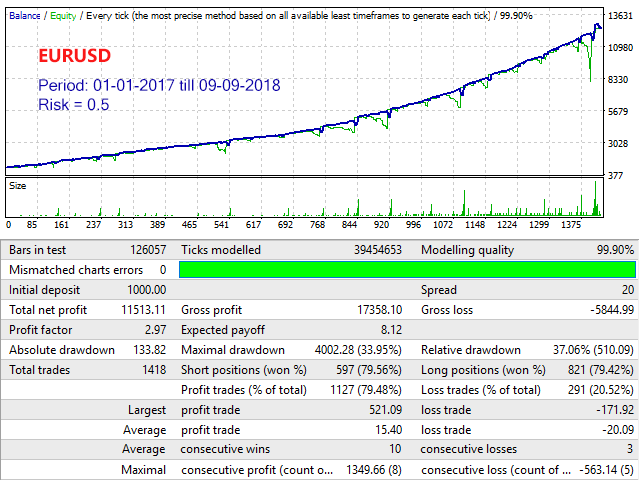Click the Period date range text

pos(159,85)
